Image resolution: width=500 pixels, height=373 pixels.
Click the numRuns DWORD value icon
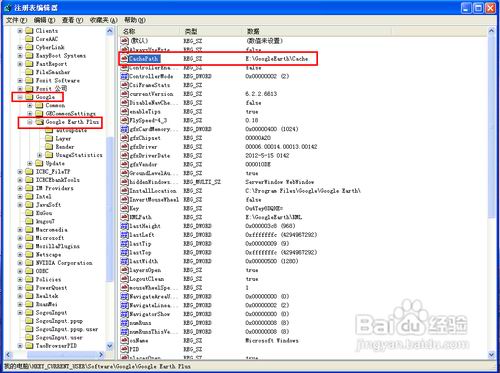125,323
